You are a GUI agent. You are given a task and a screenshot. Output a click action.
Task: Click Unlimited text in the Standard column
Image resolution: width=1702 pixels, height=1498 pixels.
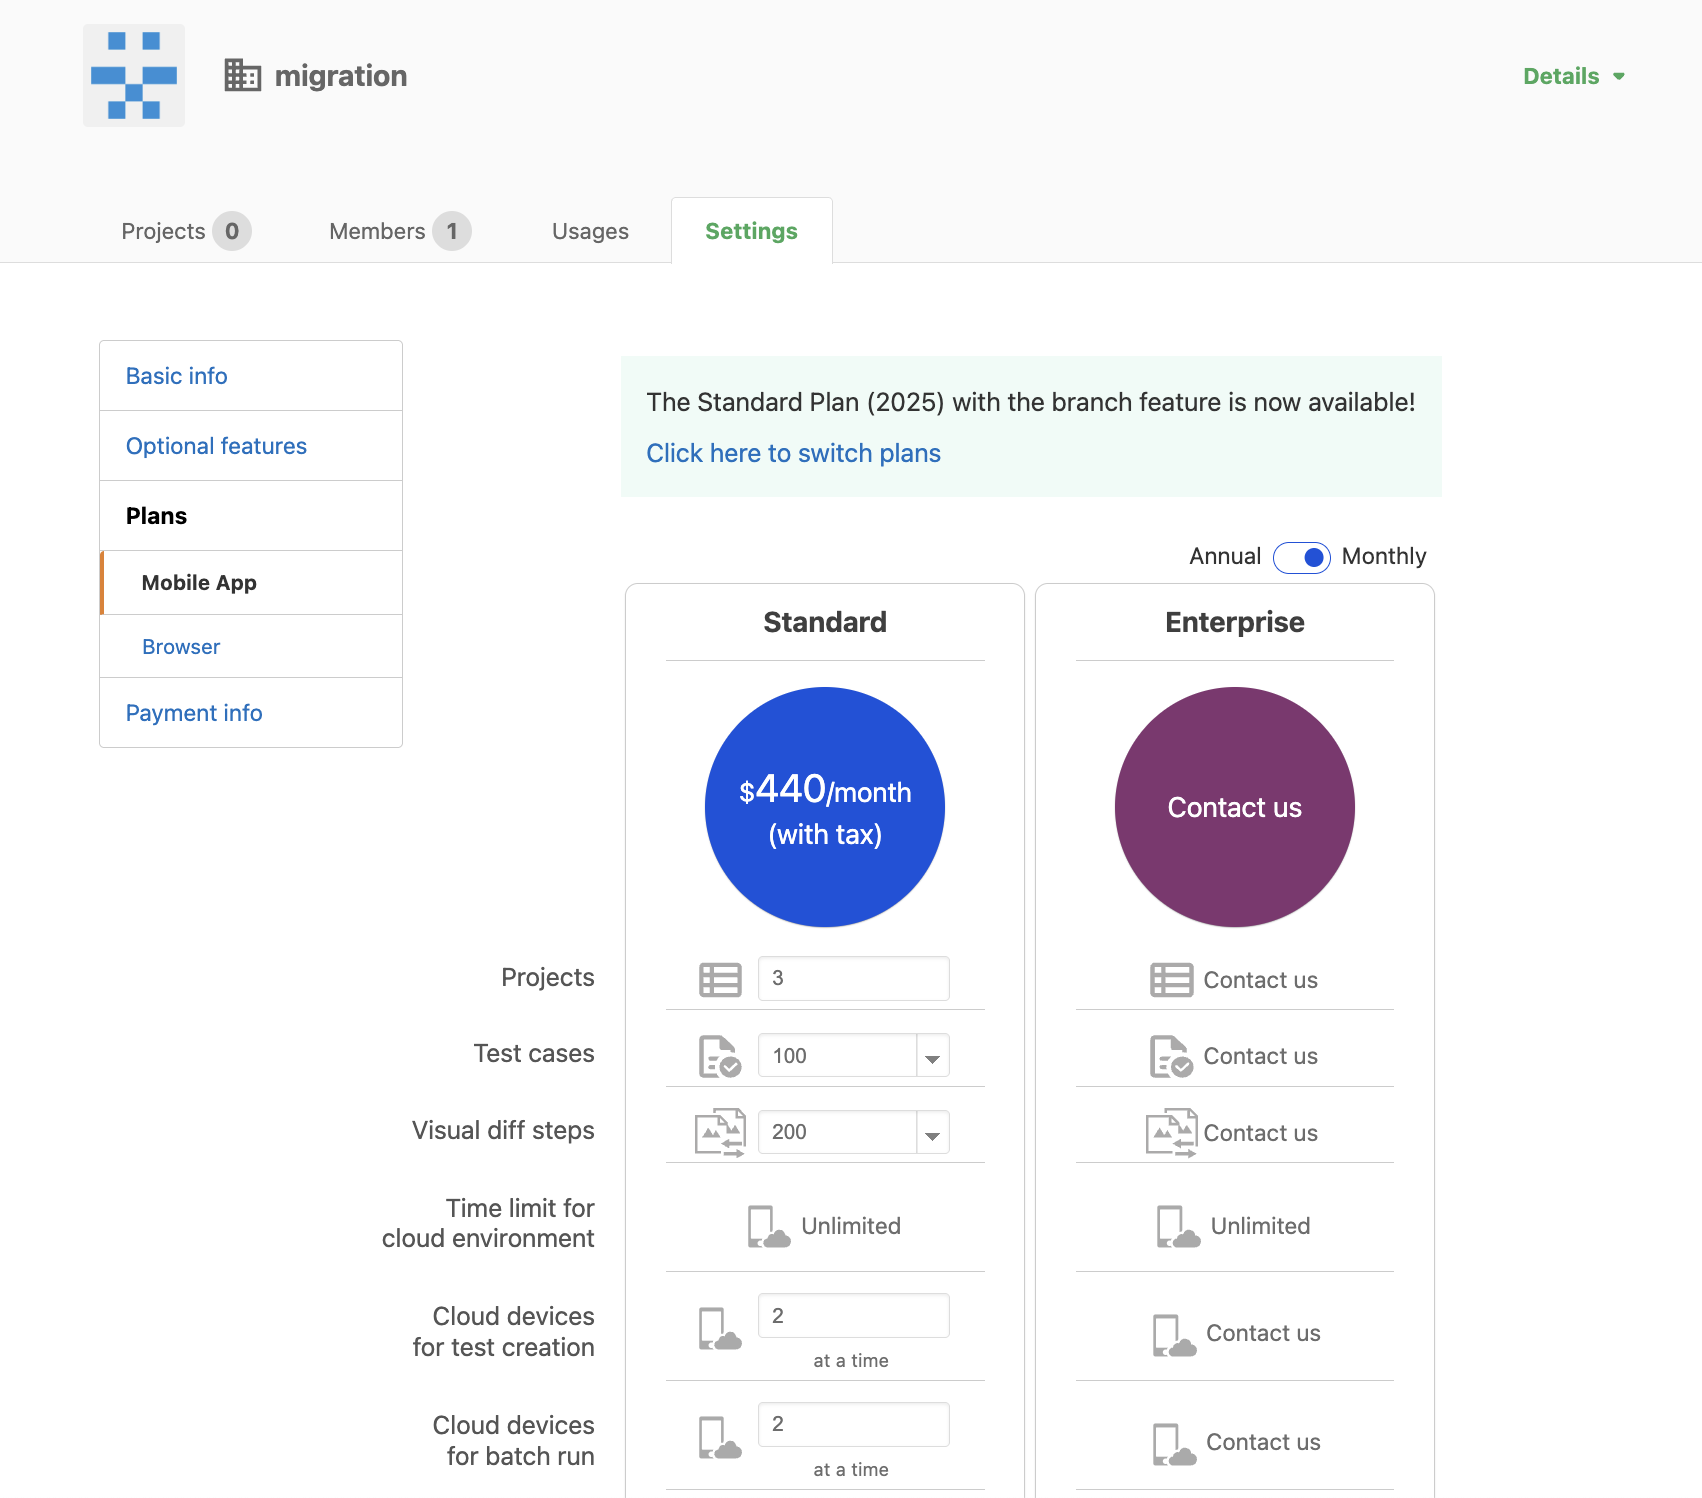pos(851,1226)
